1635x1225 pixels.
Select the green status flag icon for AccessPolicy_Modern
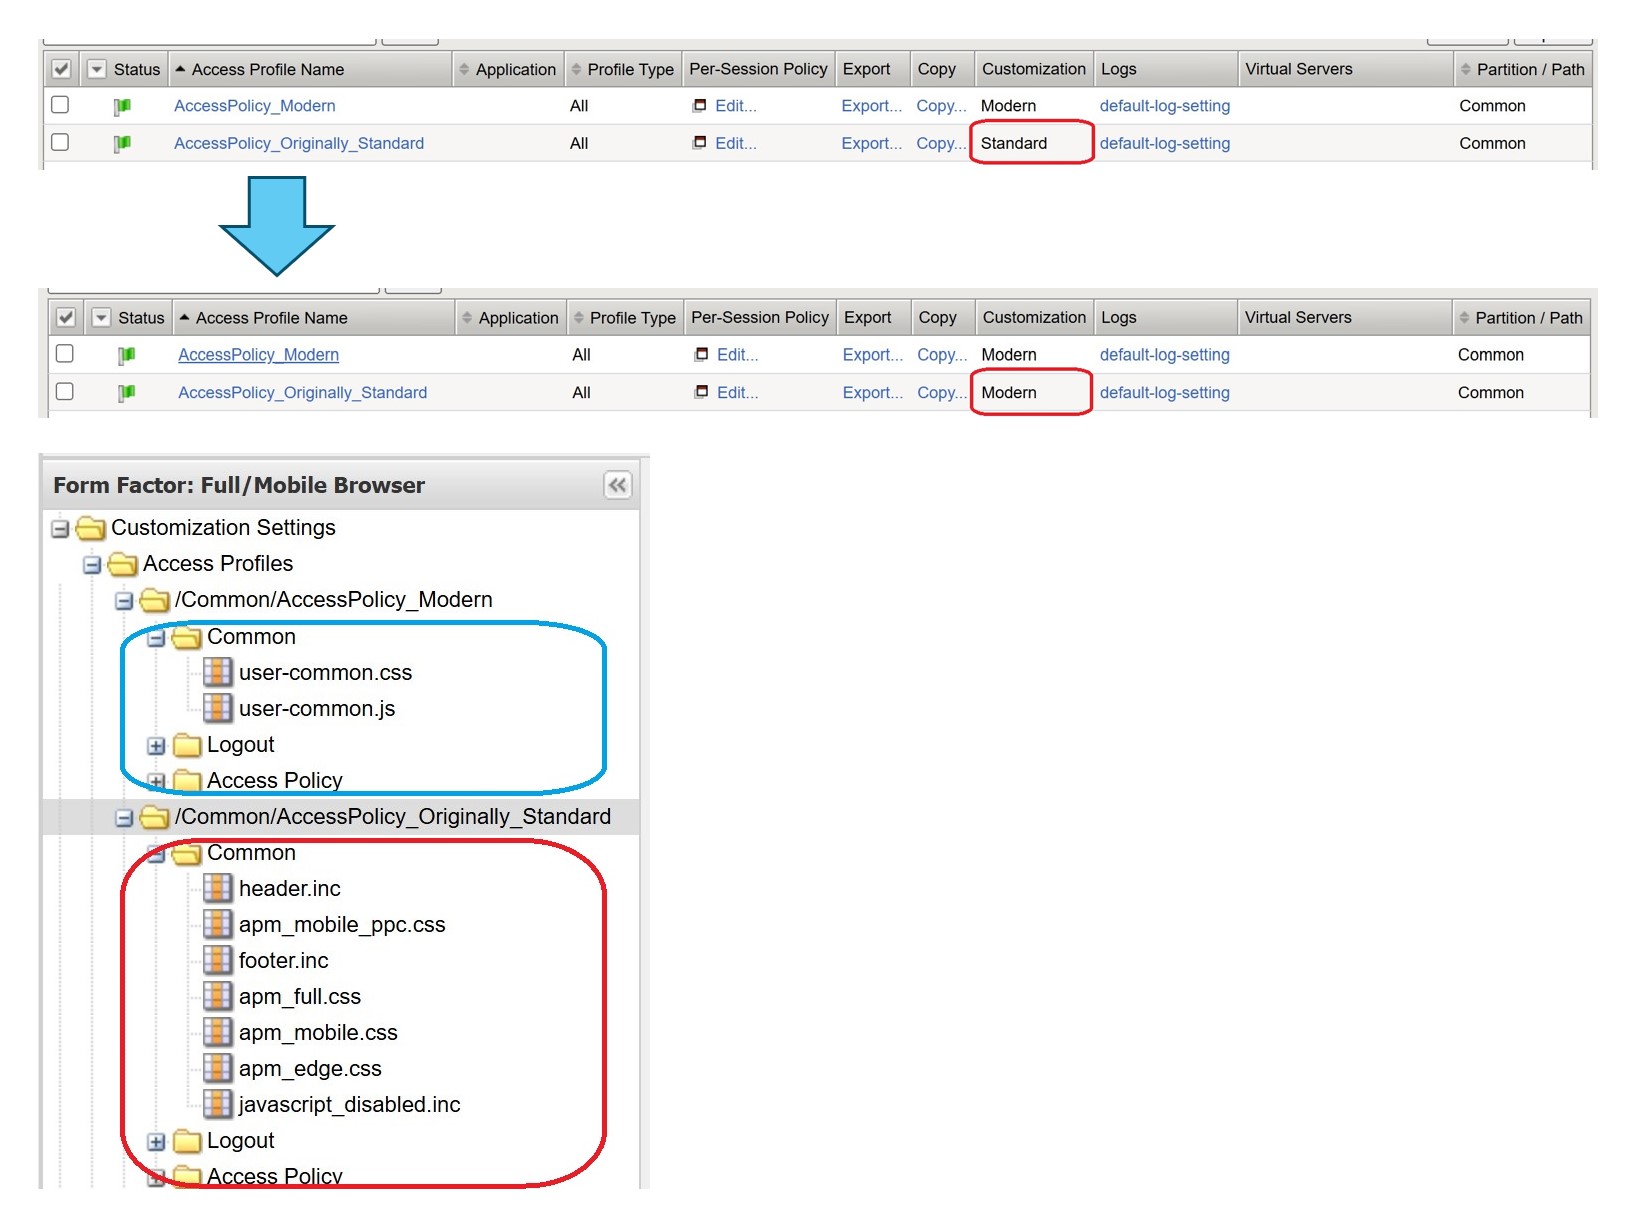point(123,106)
